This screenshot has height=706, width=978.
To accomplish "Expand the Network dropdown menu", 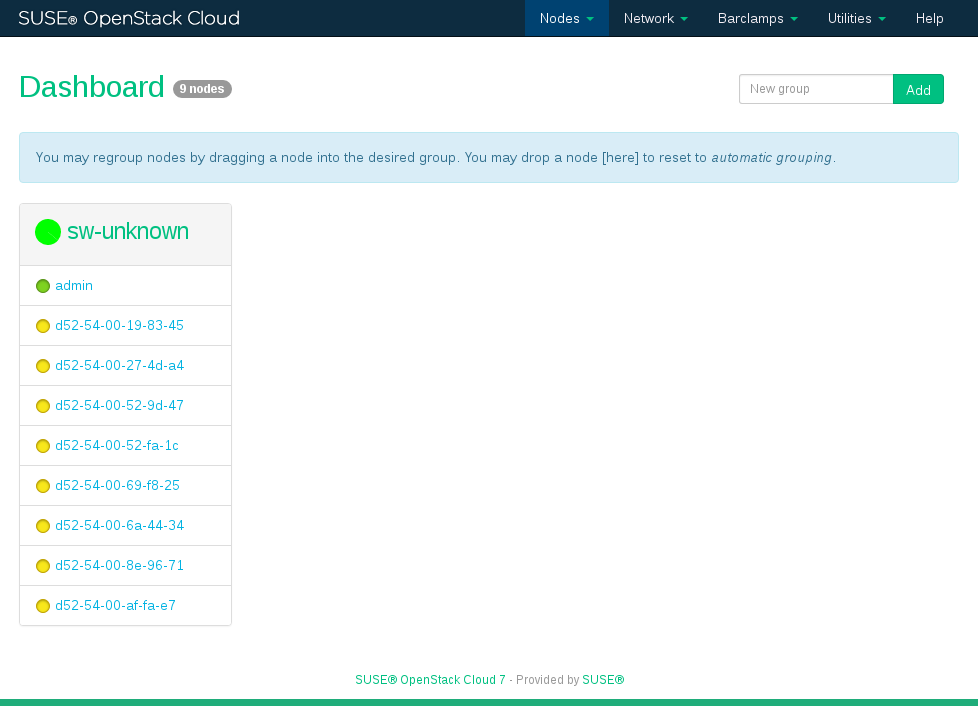I will pos(655,18).
